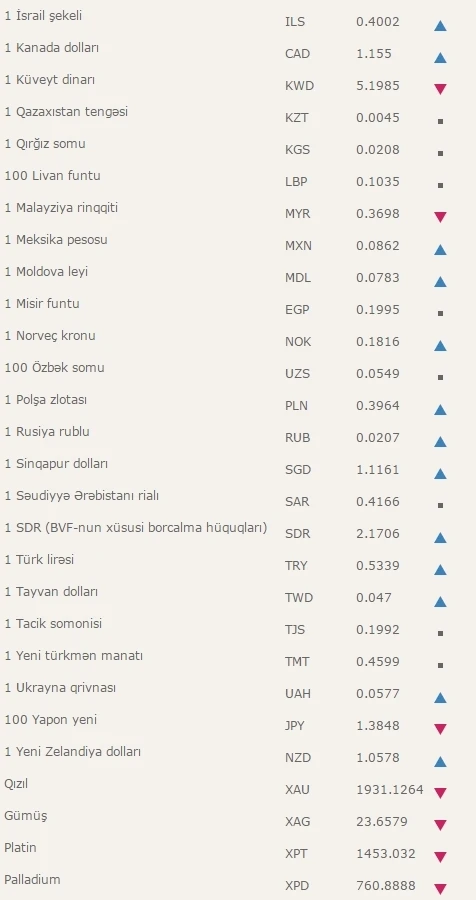Click the EGP currency code
The height and width of the screenshot is (900, 476).
pyautogui.click(x=297, y=310)
